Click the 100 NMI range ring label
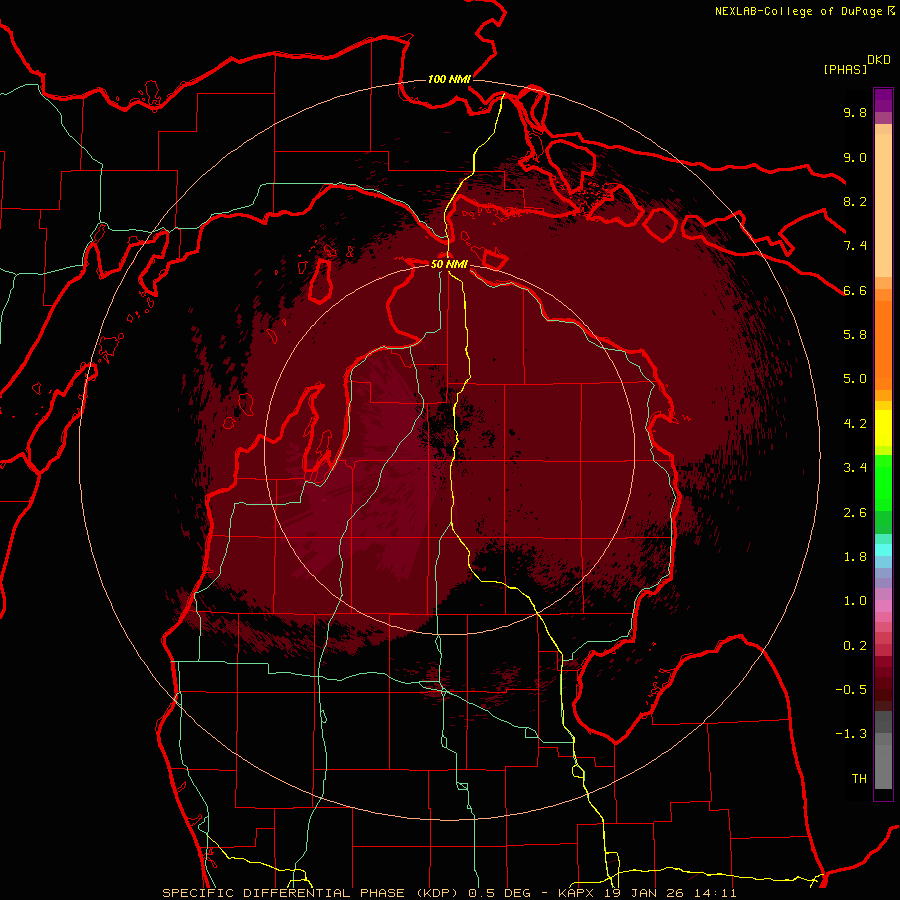Image resolution: width=900 pixels, height=900 pixels. [449, 79]
